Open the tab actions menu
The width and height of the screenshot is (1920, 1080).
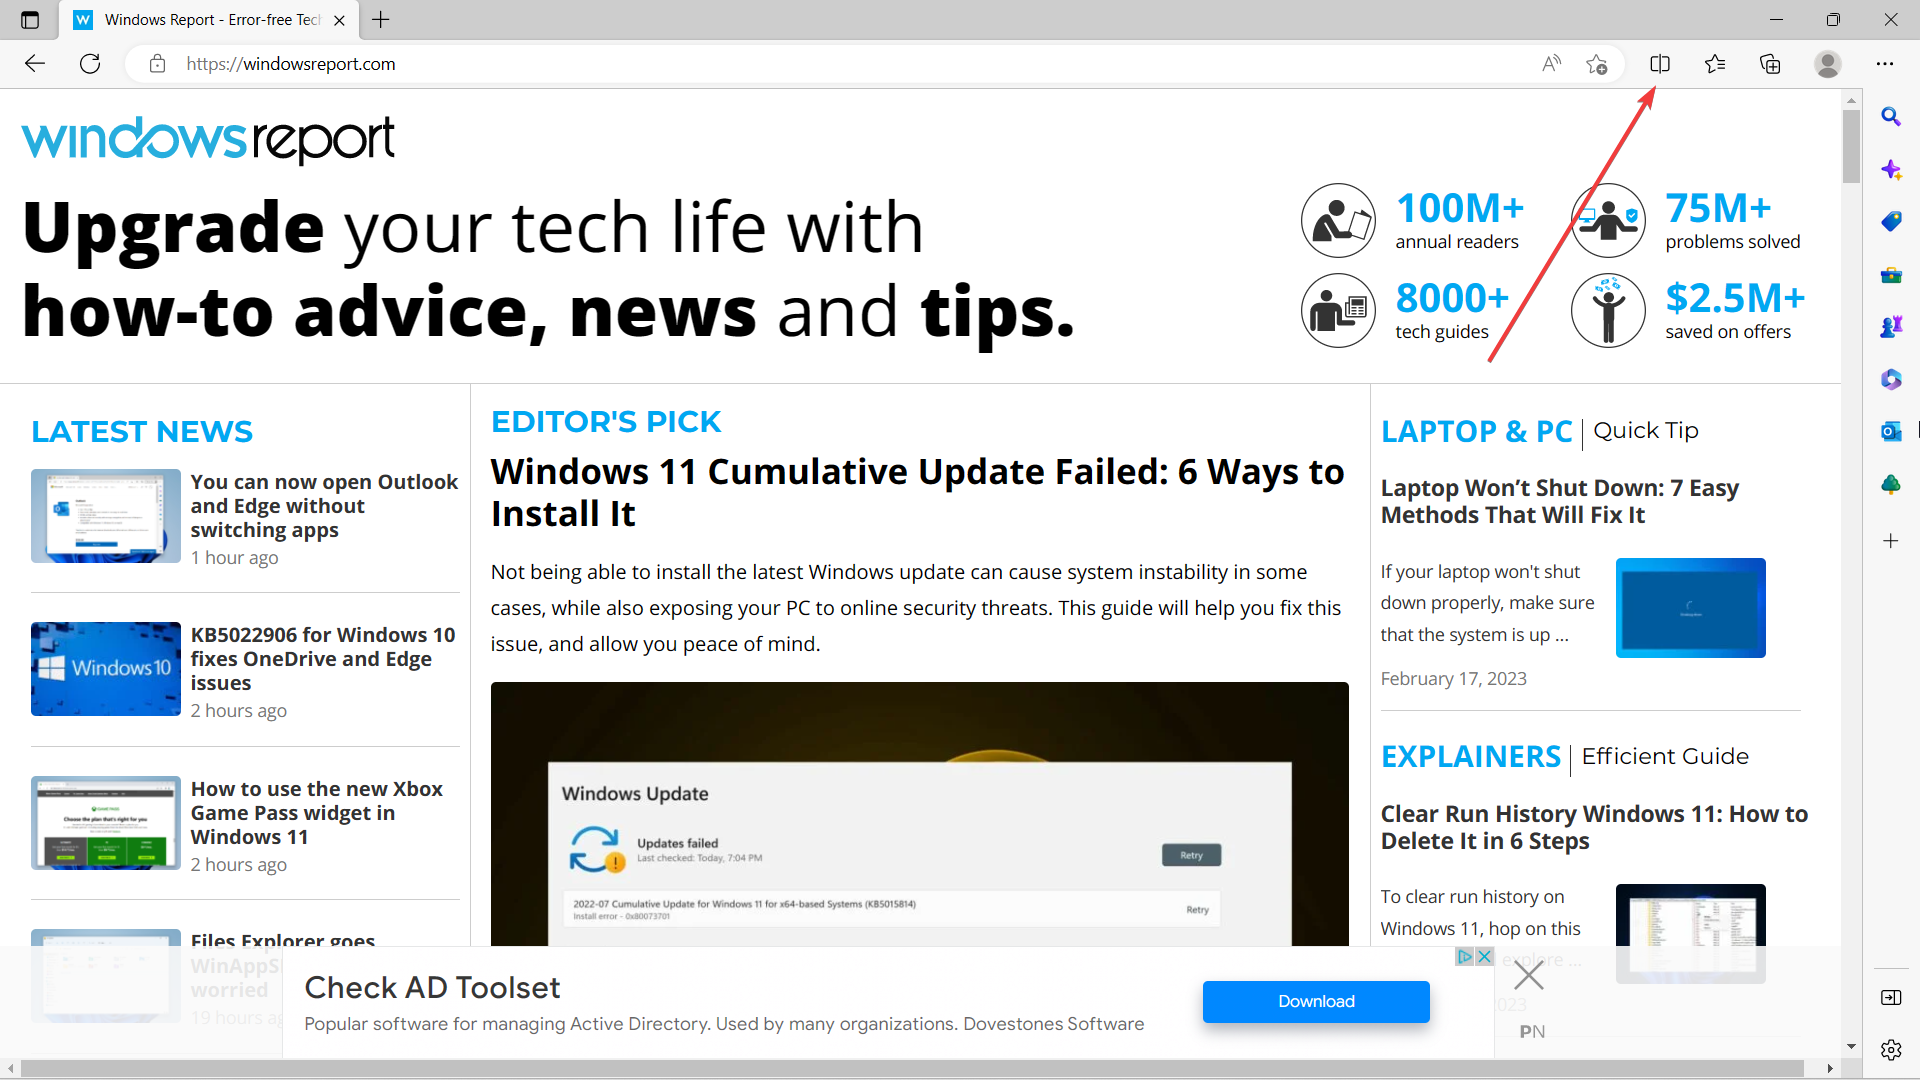30,20
